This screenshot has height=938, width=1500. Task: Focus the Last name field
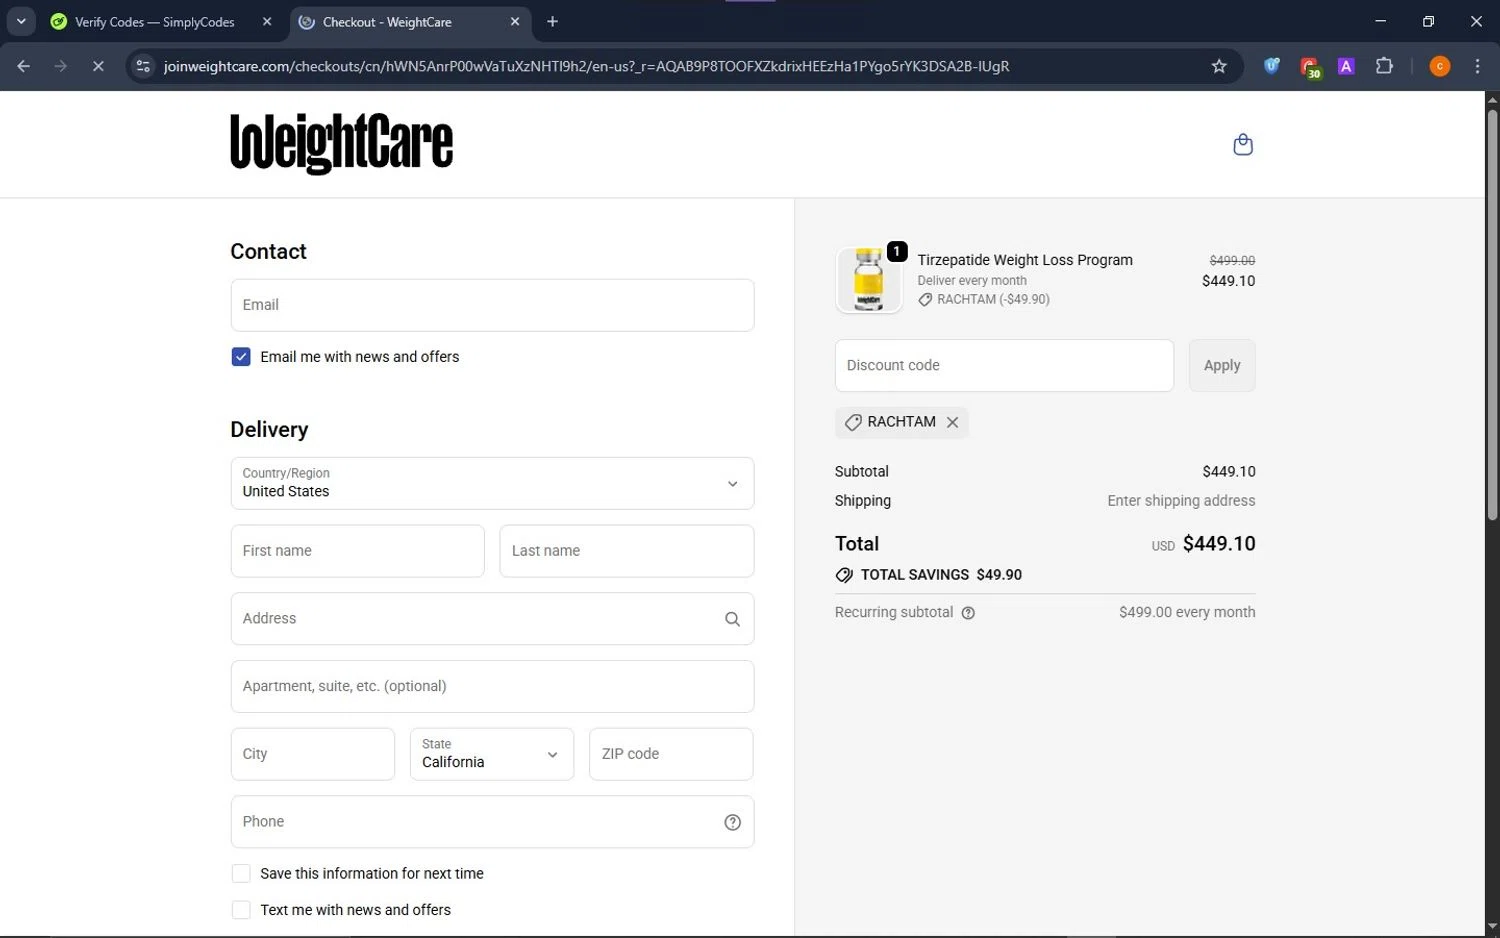click(627, 551)
